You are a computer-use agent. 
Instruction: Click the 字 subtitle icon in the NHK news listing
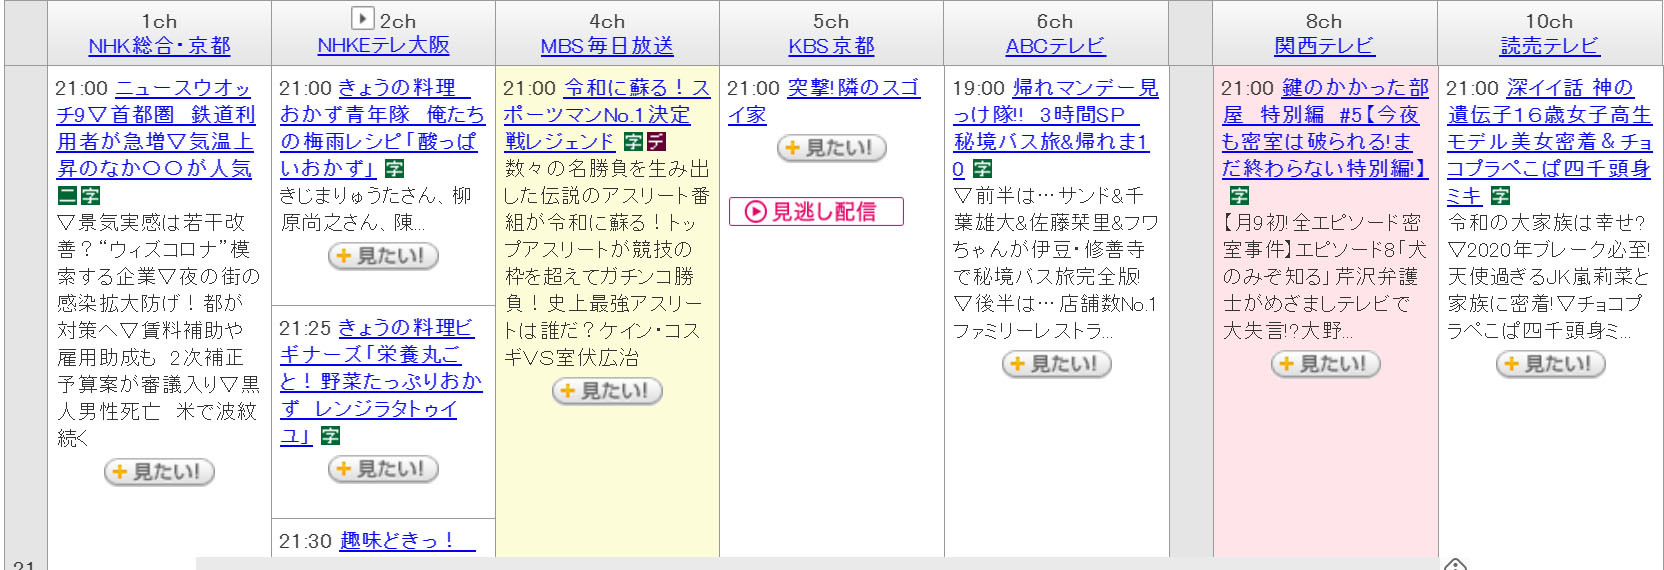click(x=90, y=196)
